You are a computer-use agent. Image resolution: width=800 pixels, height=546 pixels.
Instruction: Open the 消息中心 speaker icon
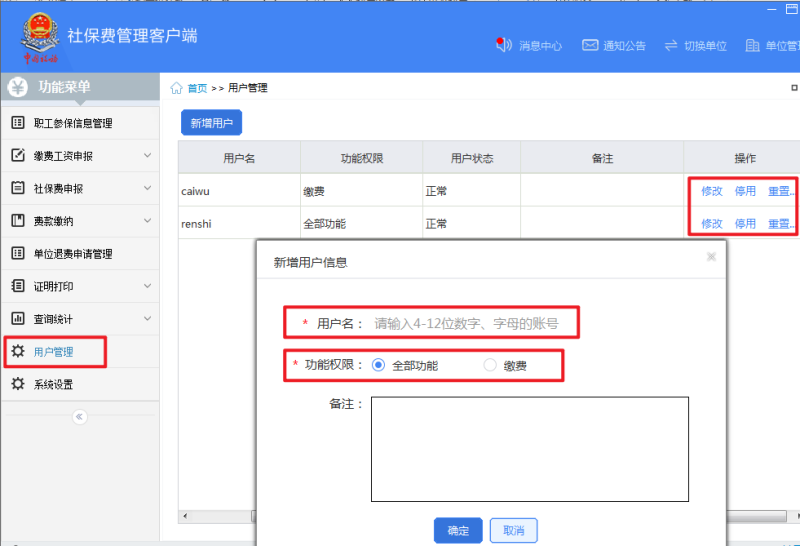504,45
